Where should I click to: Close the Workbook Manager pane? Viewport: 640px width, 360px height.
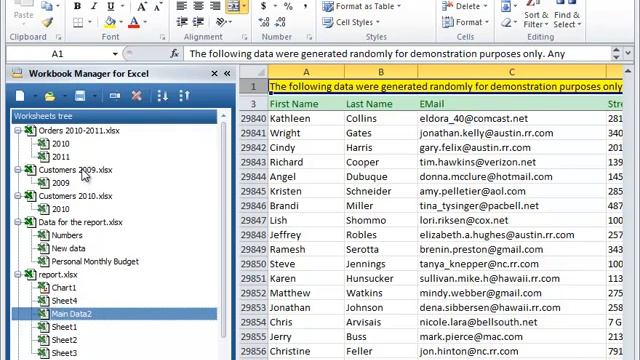pos(214,73)
